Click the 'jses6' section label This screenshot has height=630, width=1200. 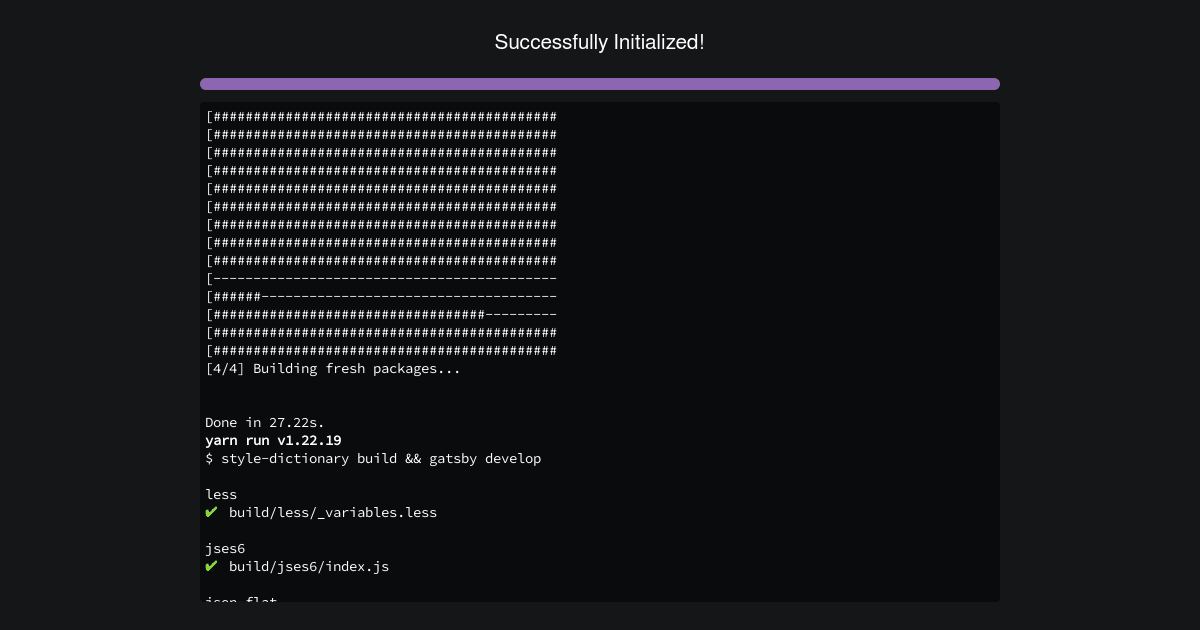click(225, 548)
